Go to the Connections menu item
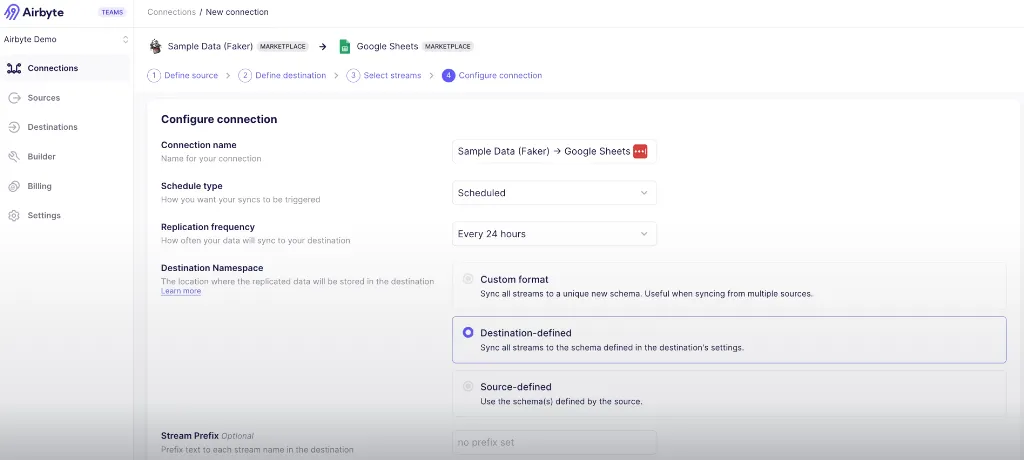Image resolution: width=1024 pixels, height=460 pixels. pyautogui.click(x=66, y=68)
